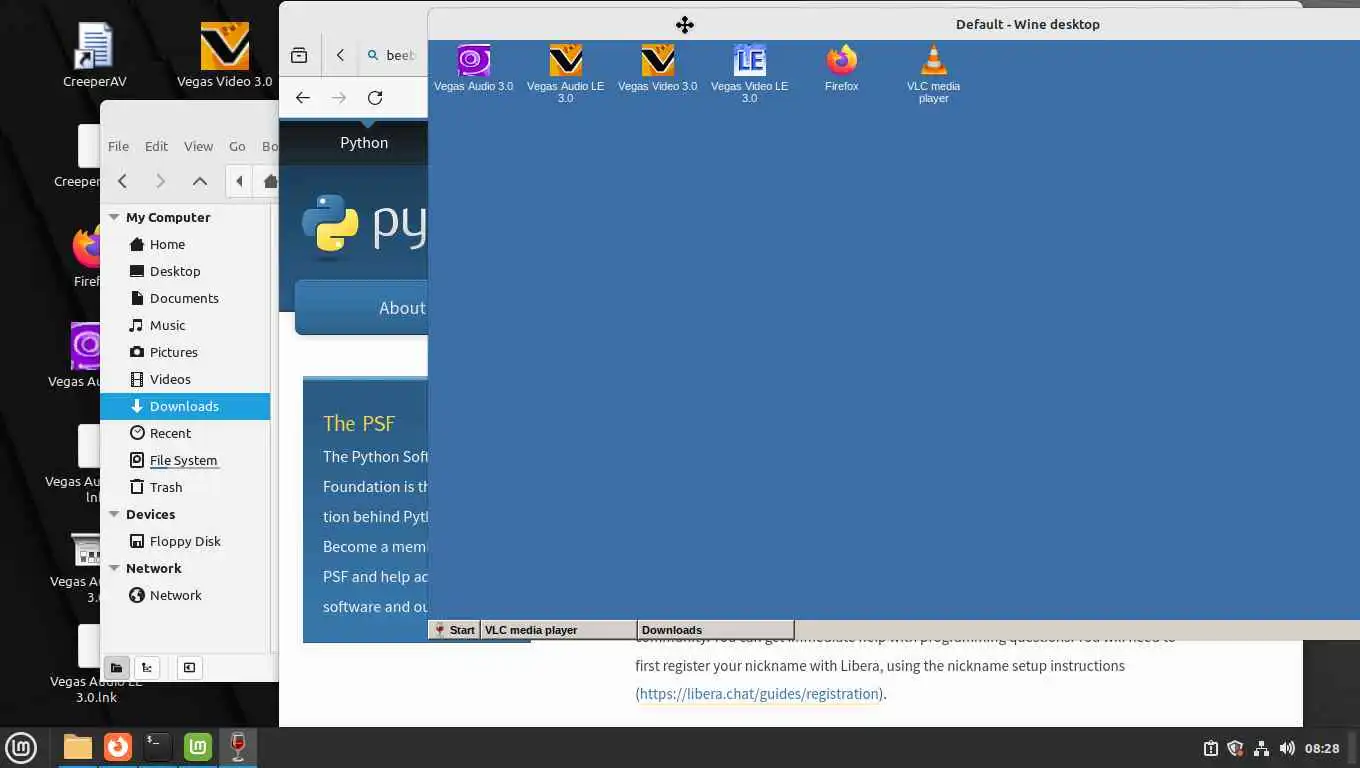Go forward in the file manager
1360x768 pixels.
click(x=160, y=181)
